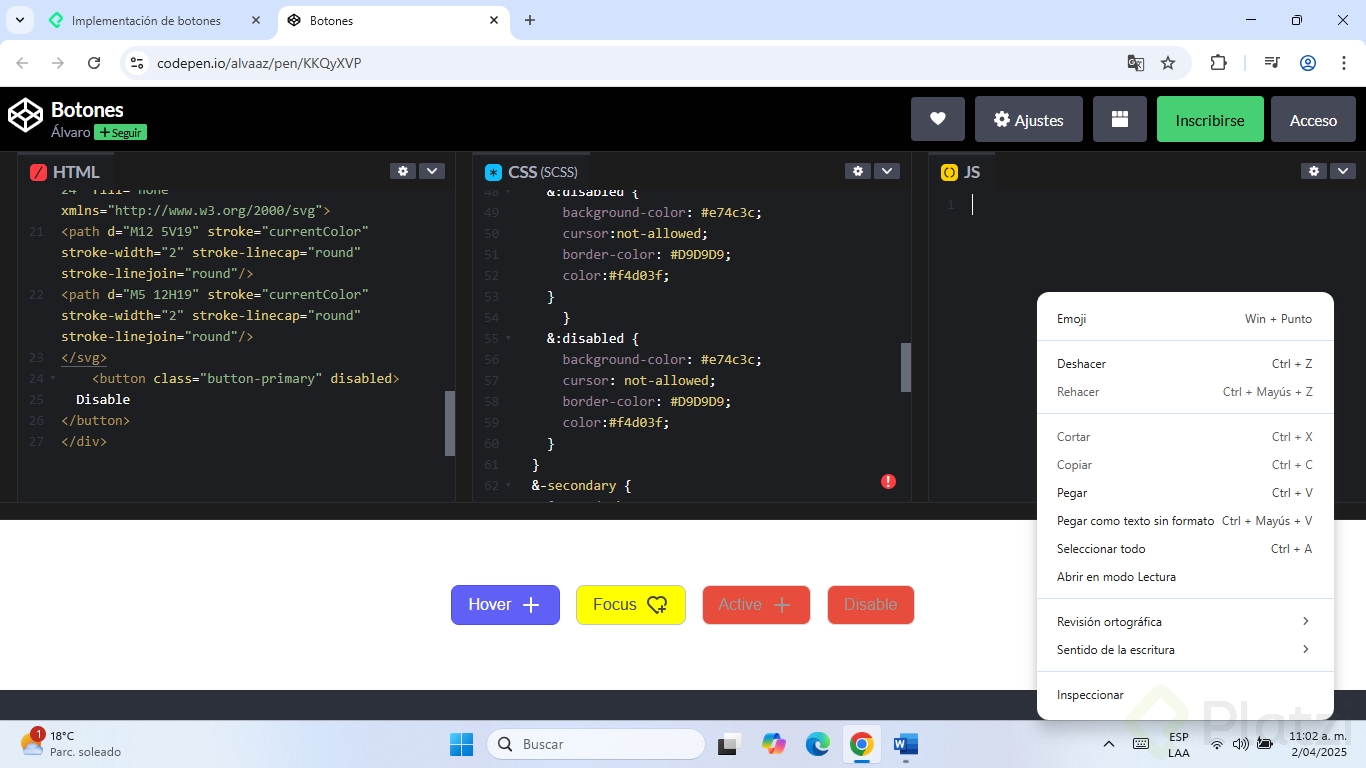The image size is (1366, 768).
Task: Launch Copilot from the taskbar
Action: coord(773,744)
